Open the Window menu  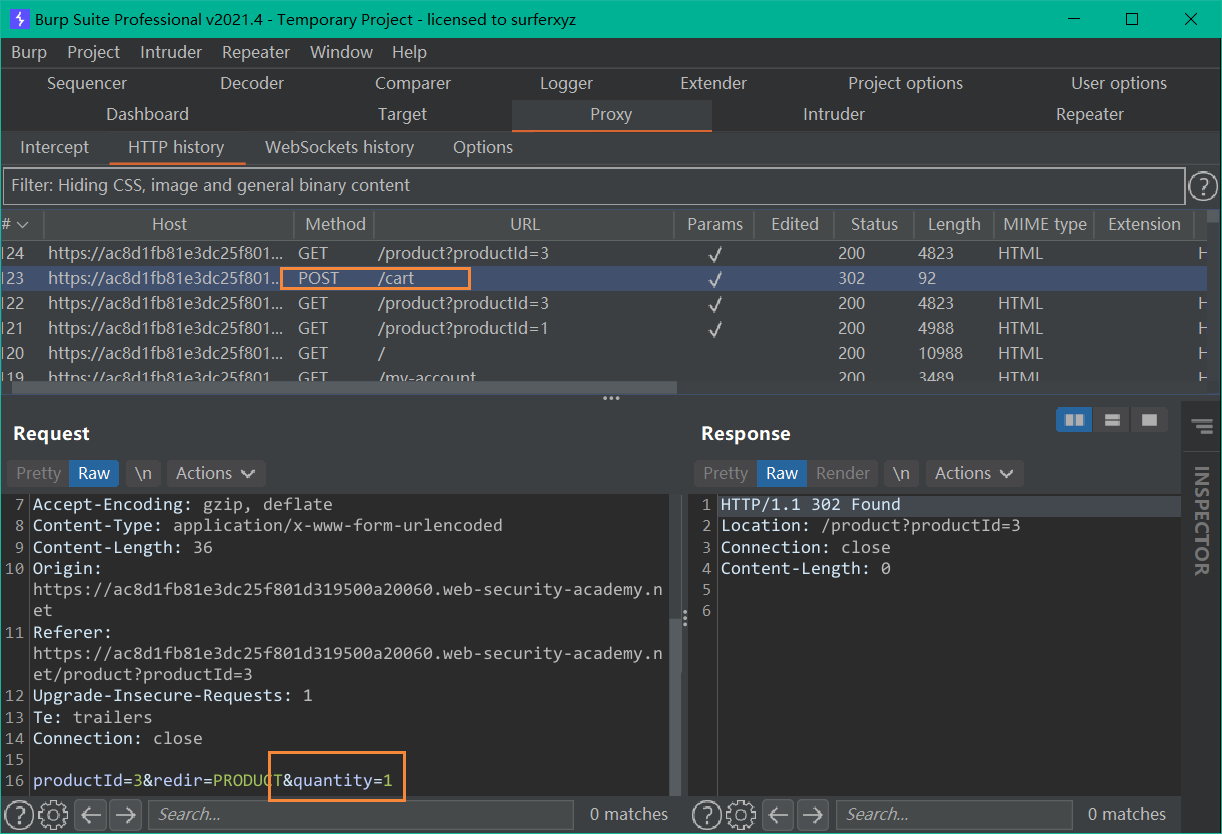341,52
